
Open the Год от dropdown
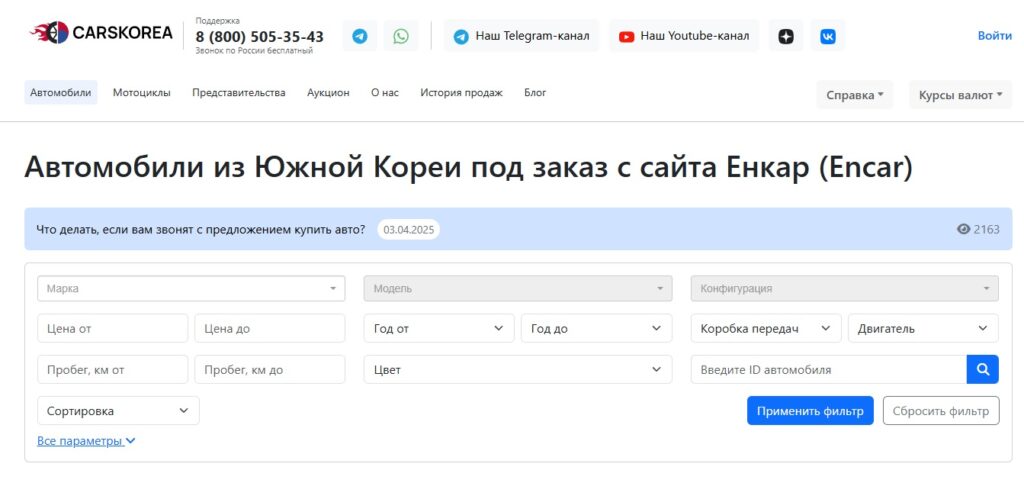pyautogui.click(x=439, y=328)
